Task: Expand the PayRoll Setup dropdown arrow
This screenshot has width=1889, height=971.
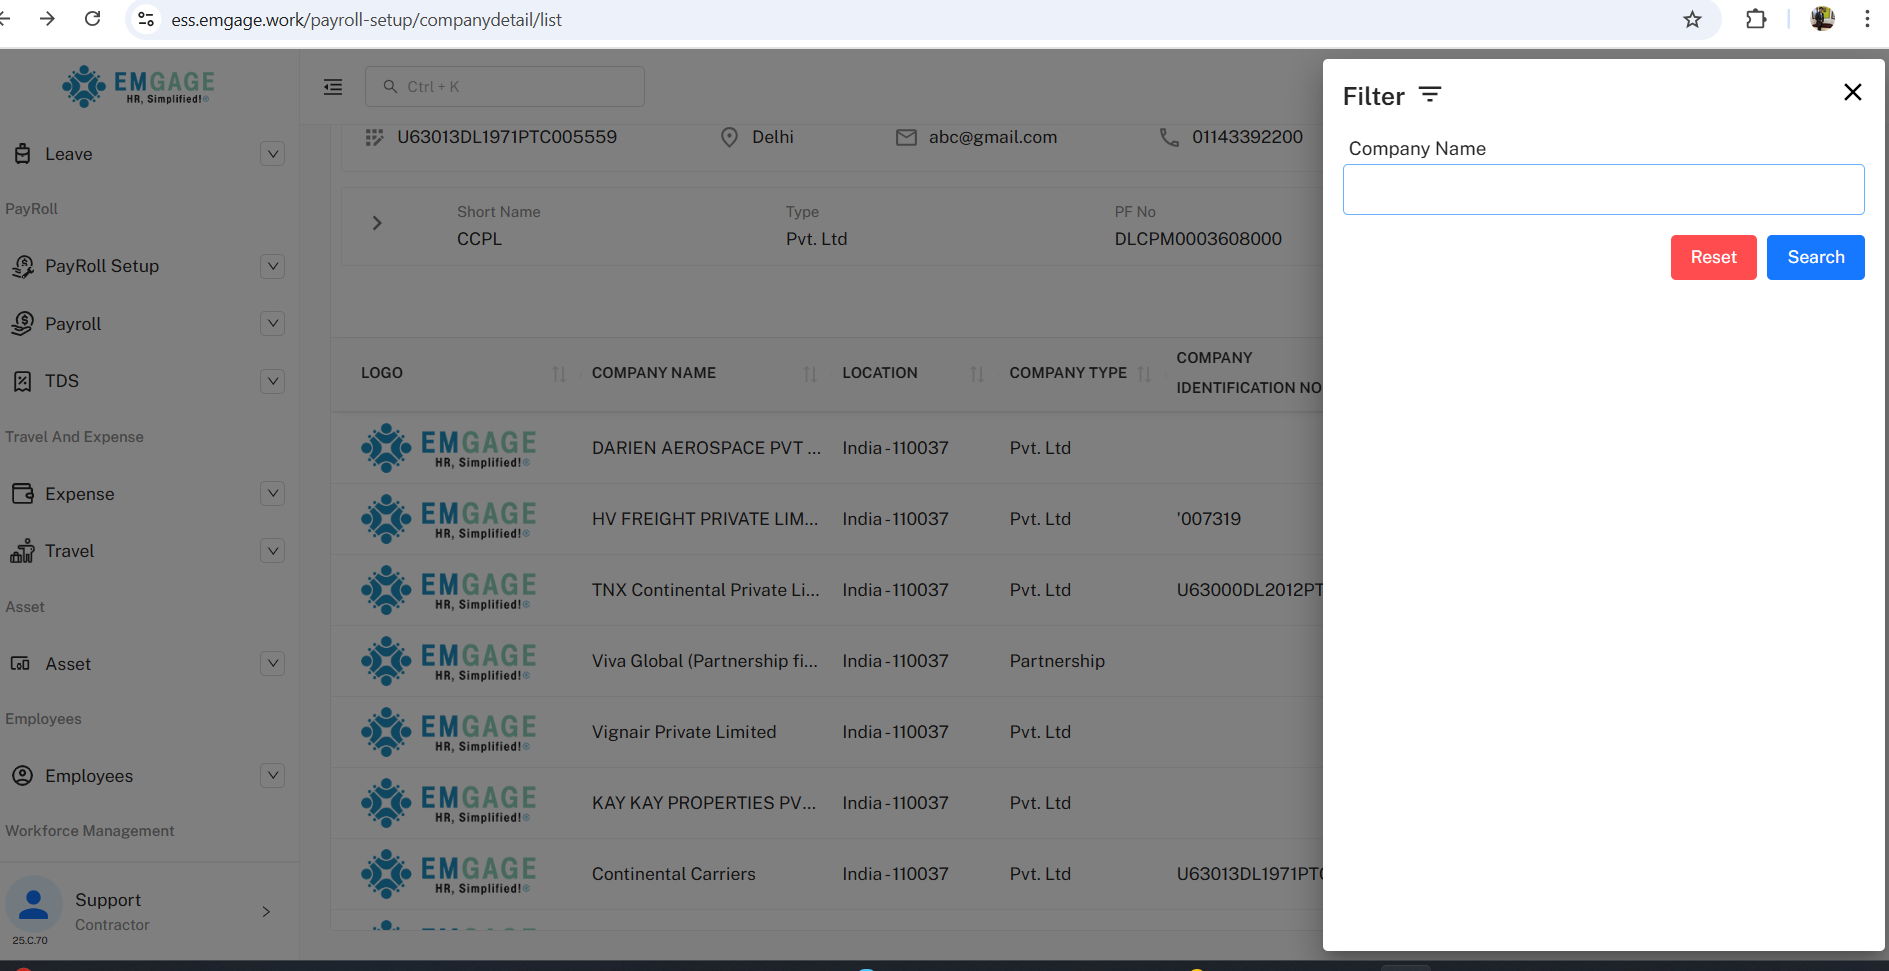Action: [272, 266]
